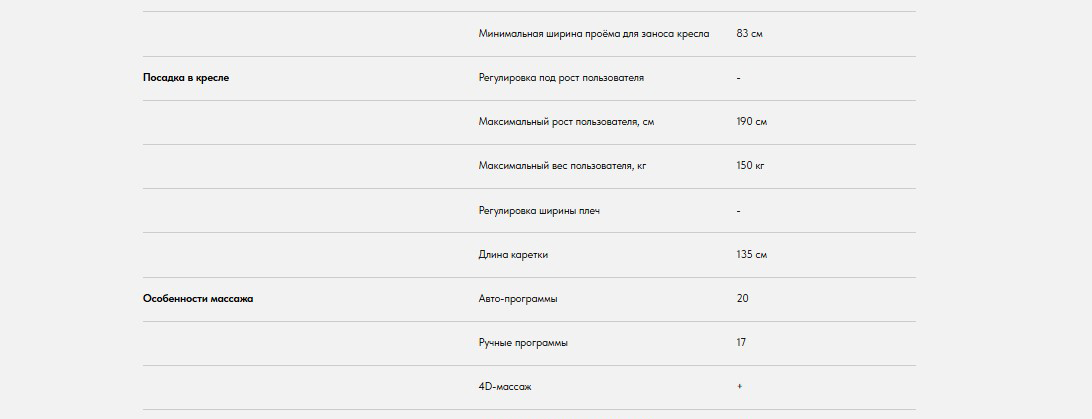This screenshot has width=1092, height=419.
Task: Select the 'Ручные программы' label
Action: [x=523, y=343]
